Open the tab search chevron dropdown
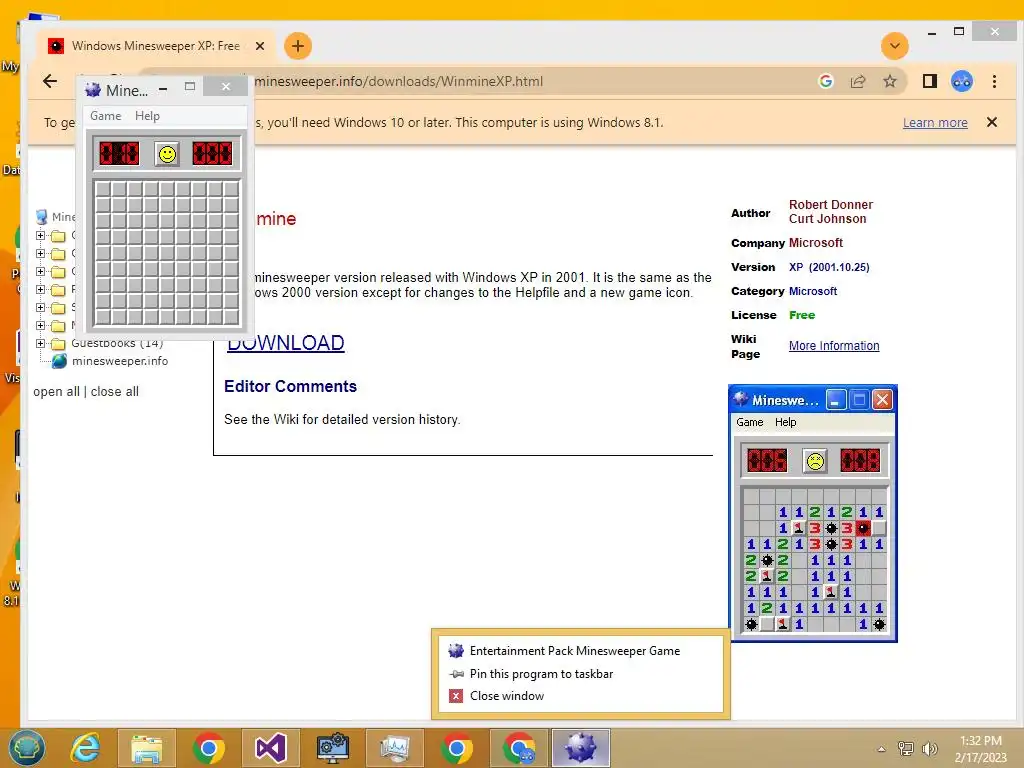 [895, 46]
